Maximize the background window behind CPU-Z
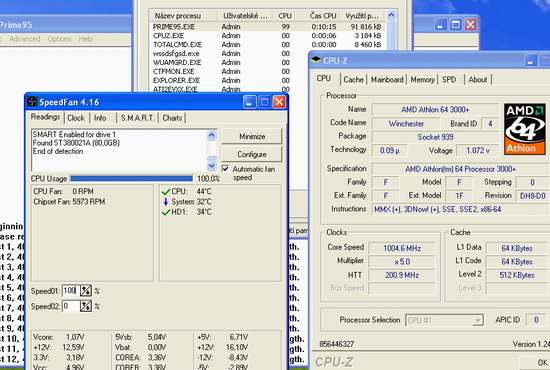Image resolution: width=550 pixels, height=370 pixels. 455,25
